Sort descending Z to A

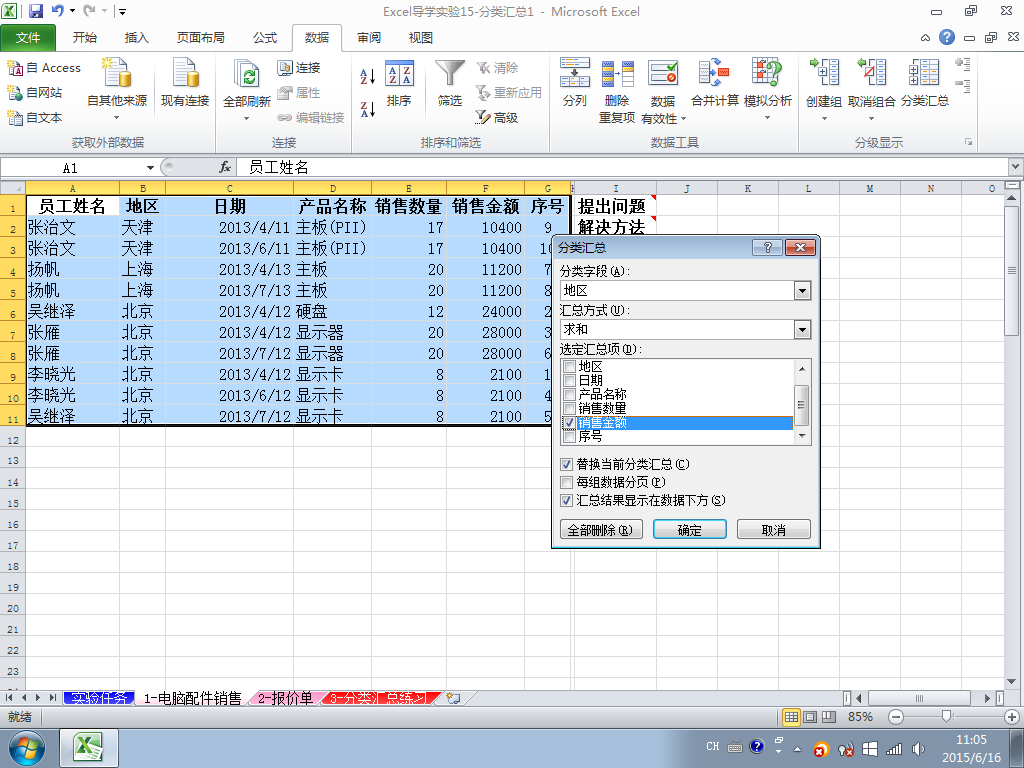point(368,109)
